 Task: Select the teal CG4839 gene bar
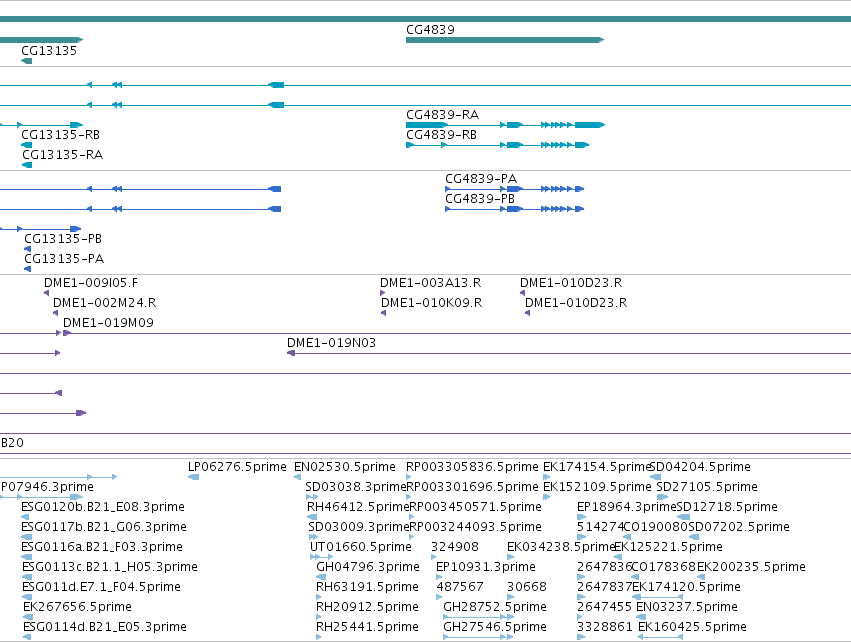(x=505, y=40)
